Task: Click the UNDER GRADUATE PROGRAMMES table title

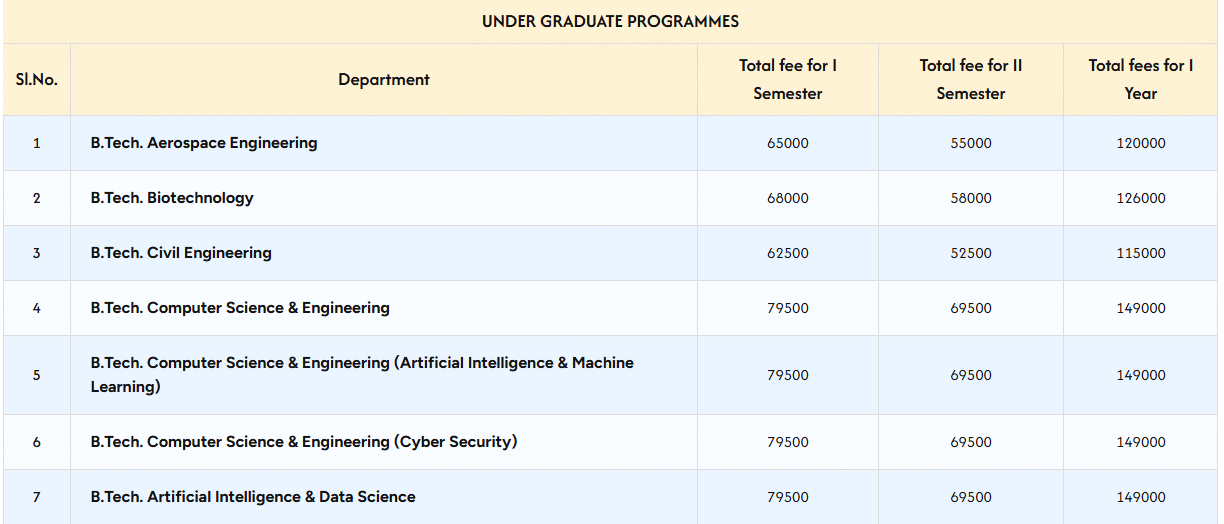Action: (610, 21)
